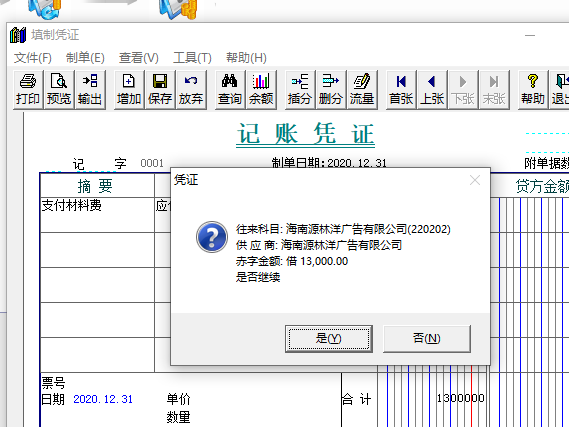Insert an entry line with 插分
The width and height of the screenshot is (569, 427).
pyautogui.click(x=300, y=90)
